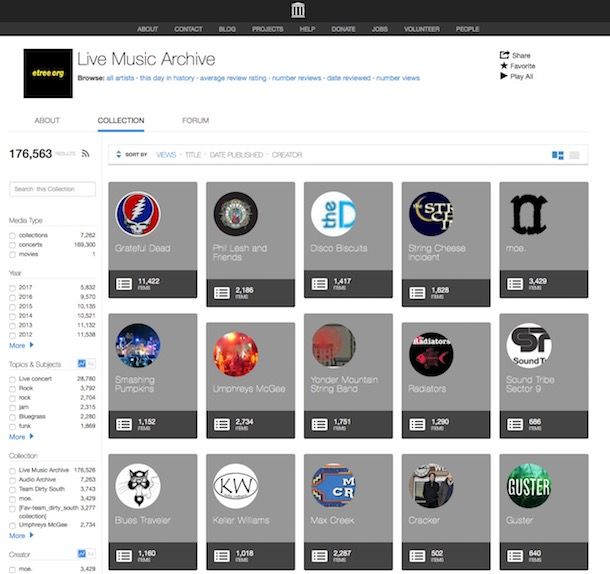Click the String Cheese Incident logo
The width and height of the screenshot is (610, 574).
point(431,214)
